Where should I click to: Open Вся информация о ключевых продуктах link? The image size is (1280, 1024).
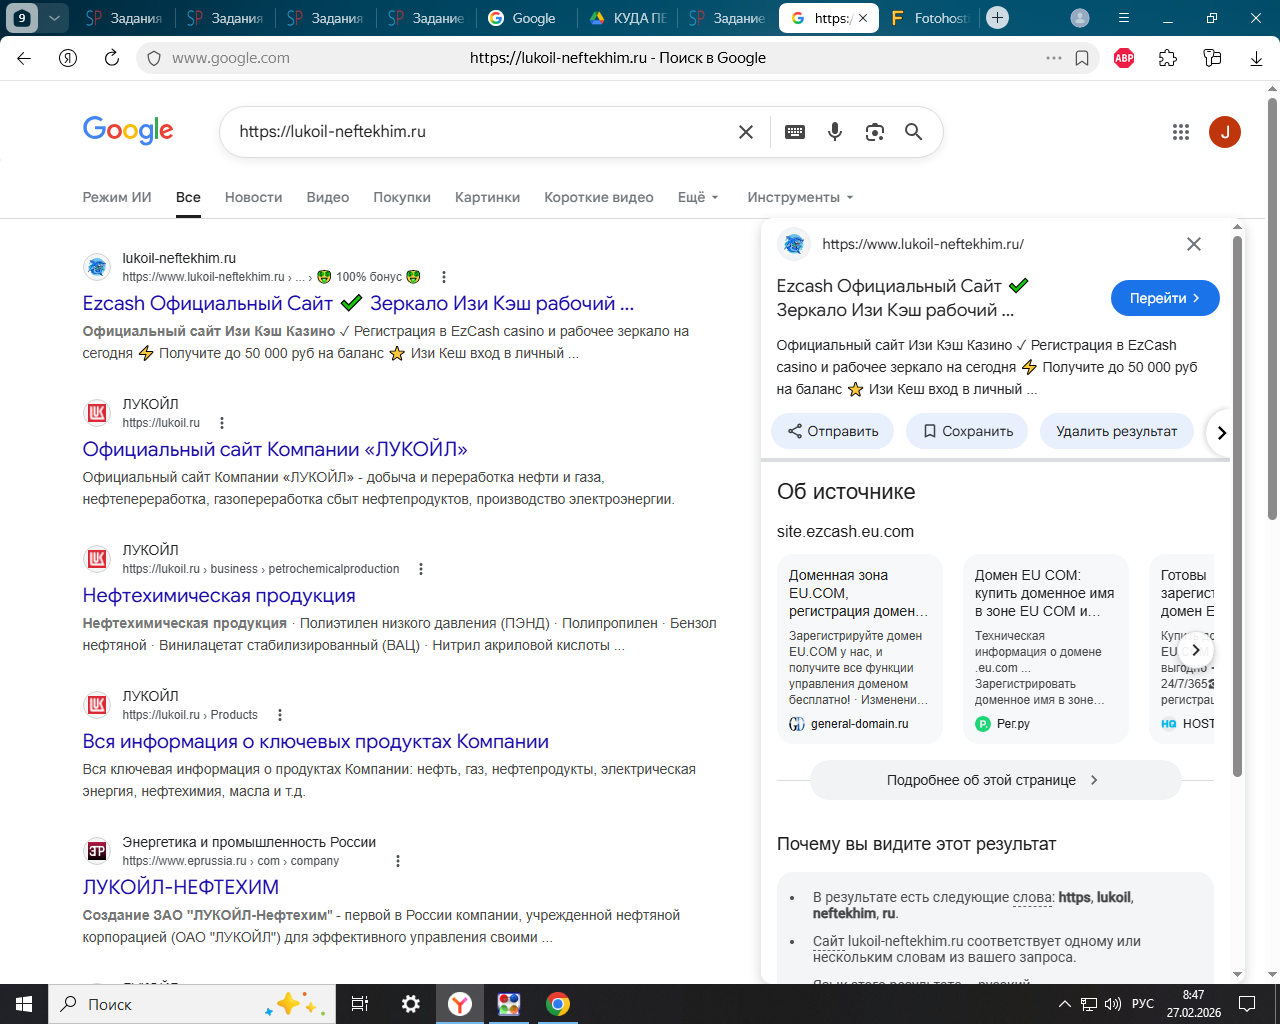316,741
